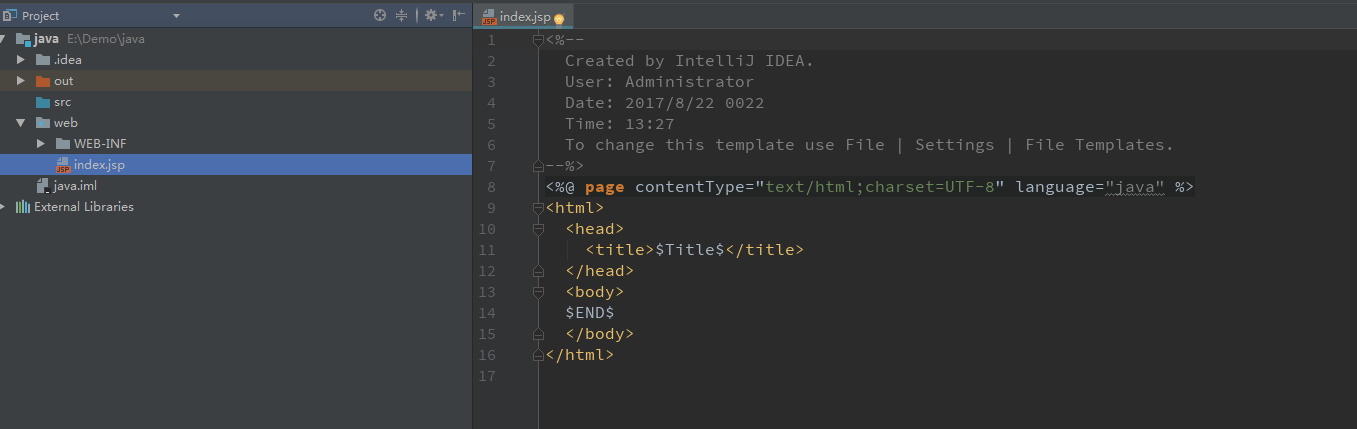Click the orange out folder icon

pyautogui.click(x=43, y=81)
